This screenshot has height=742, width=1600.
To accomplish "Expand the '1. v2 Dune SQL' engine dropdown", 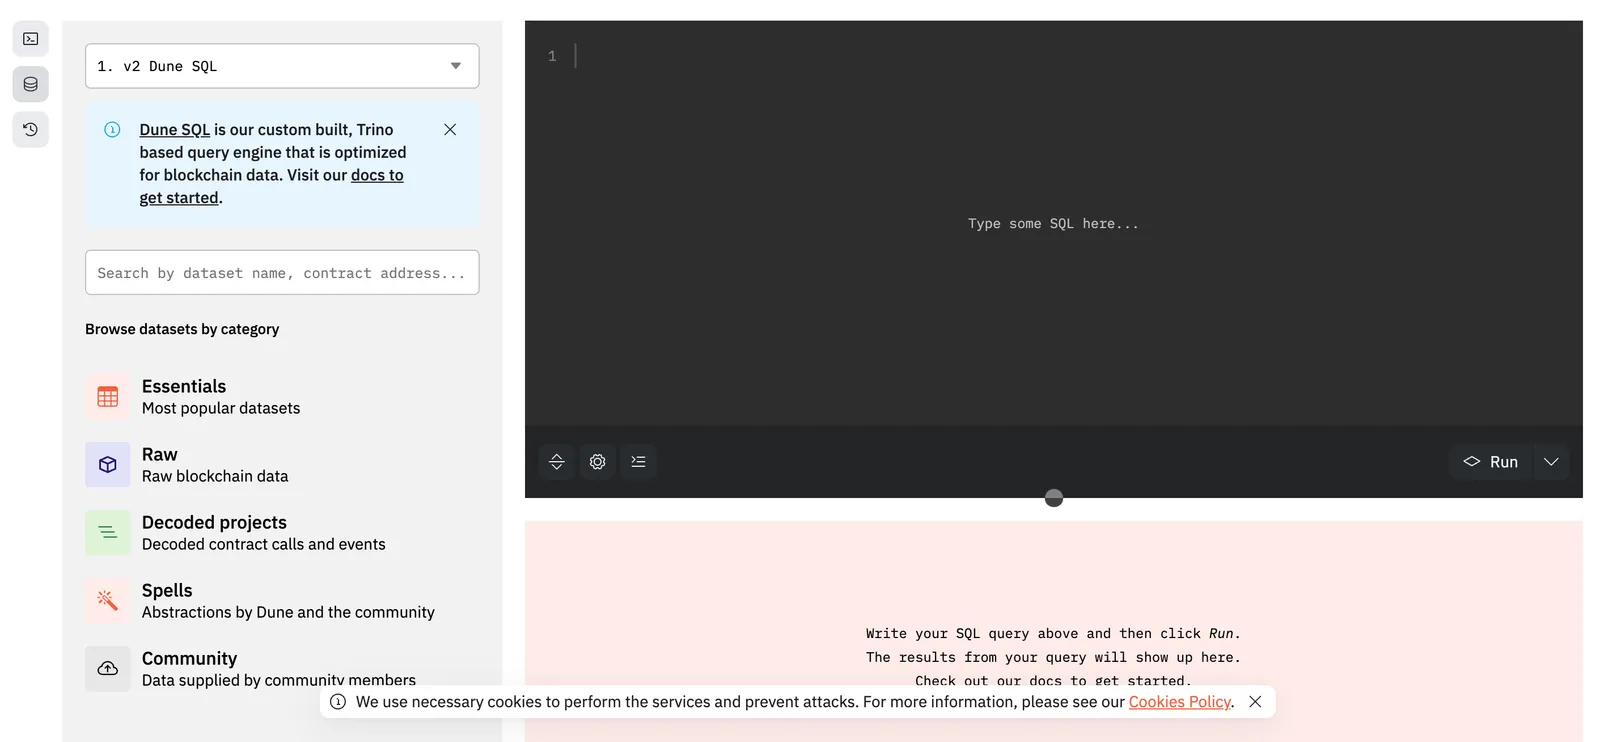I will click(x=282, y=66).
